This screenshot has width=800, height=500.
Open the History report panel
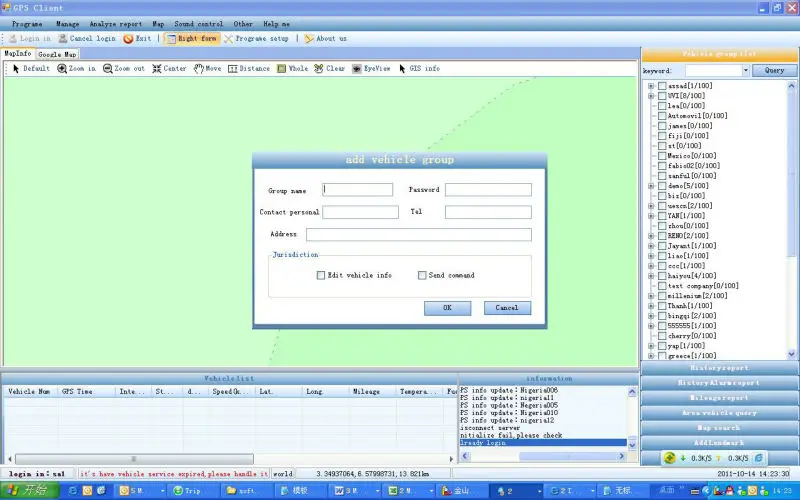pyautogui.click(x=719, y=368)
